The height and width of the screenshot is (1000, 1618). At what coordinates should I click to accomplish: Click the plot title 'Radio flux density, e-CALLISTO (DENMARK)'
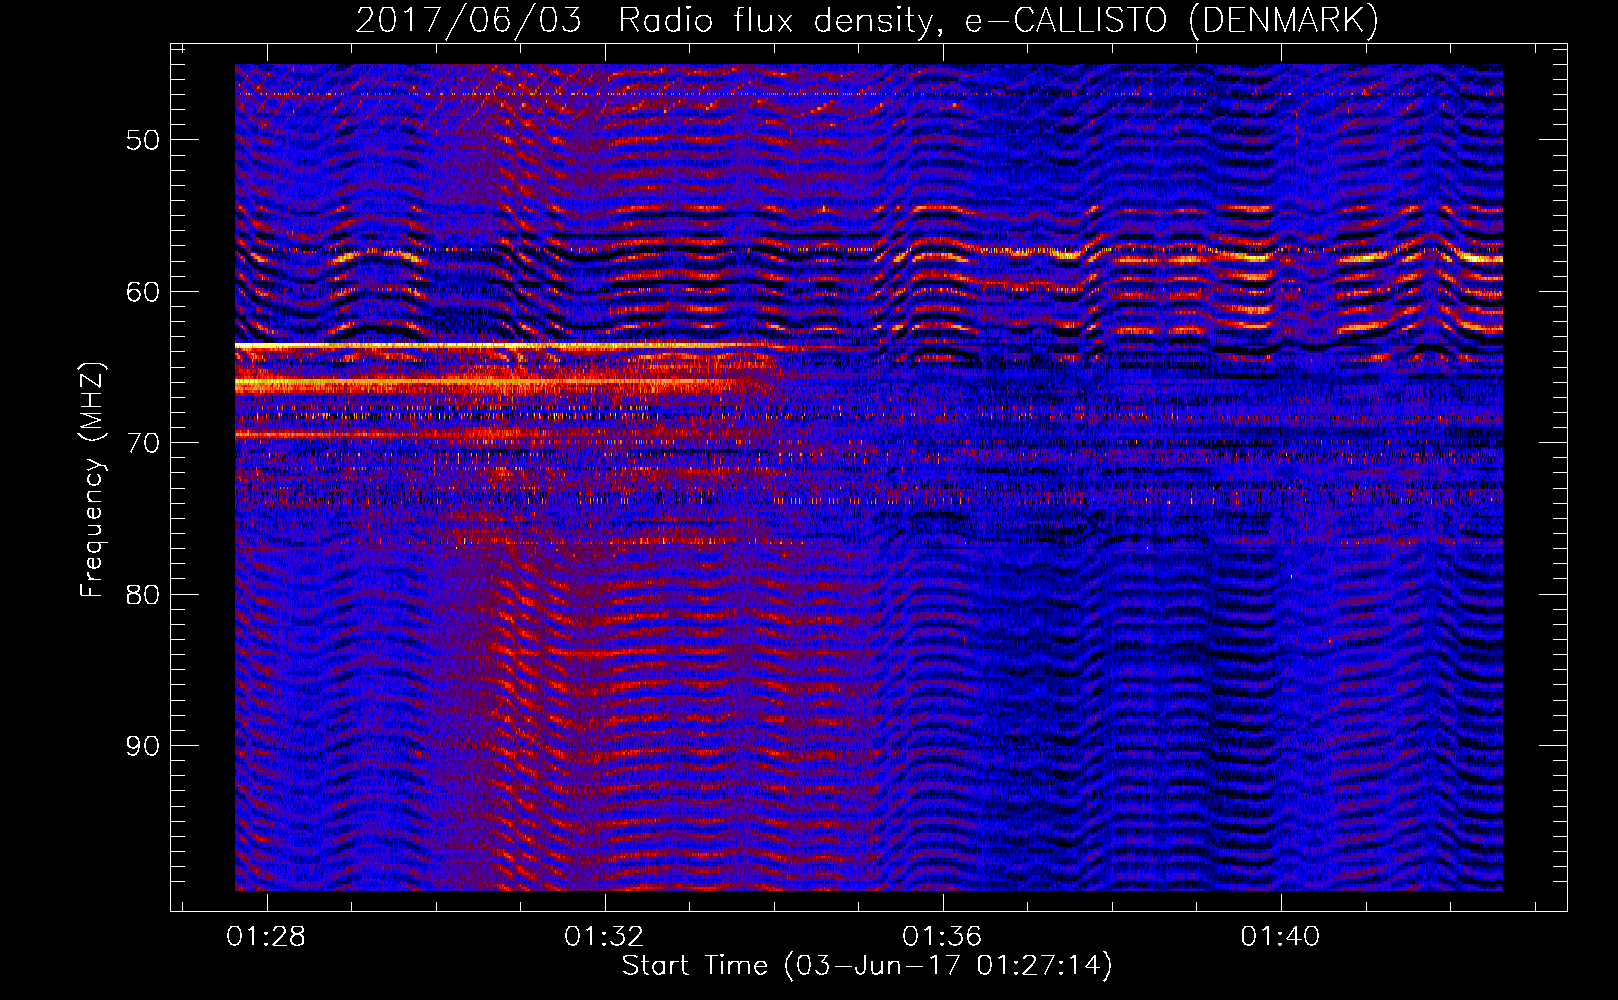coord(998,20)
